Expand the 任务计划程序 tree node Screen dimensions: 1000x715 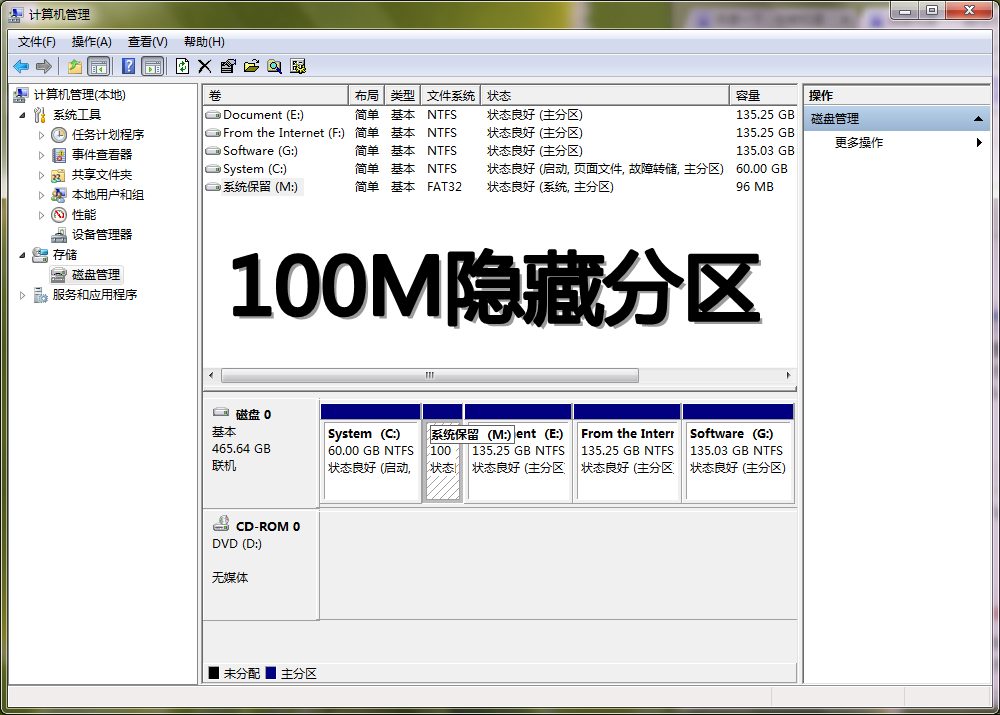coord(41,135)
